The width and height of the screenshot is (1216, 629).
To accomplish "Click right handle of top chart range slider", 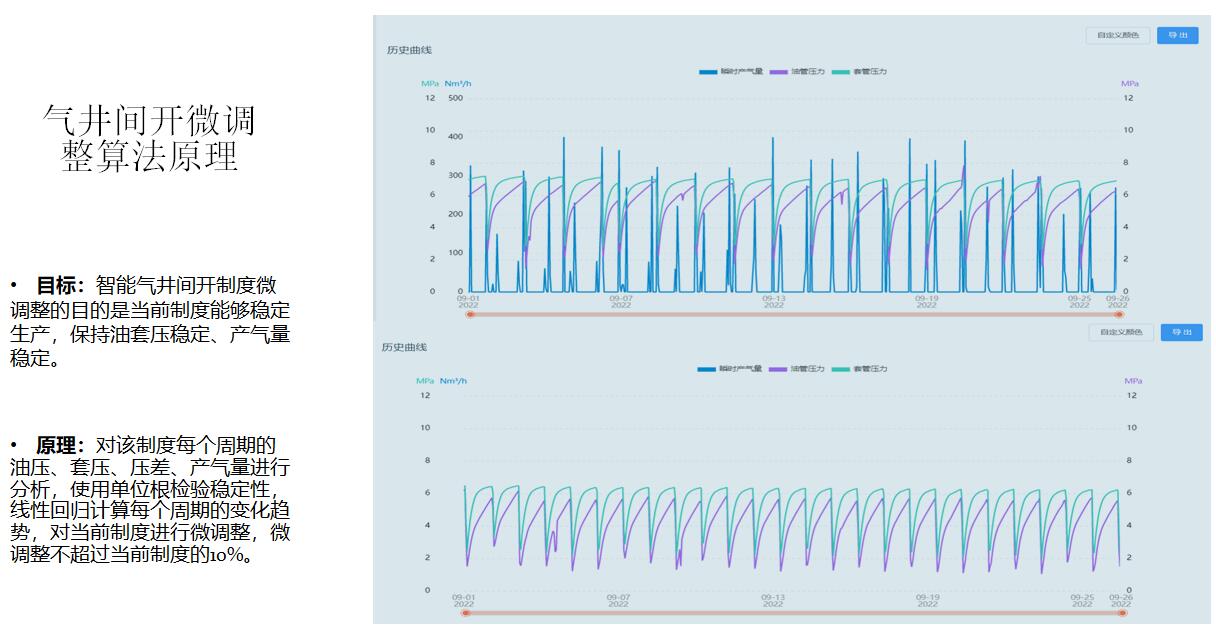I will (1119, 314).
